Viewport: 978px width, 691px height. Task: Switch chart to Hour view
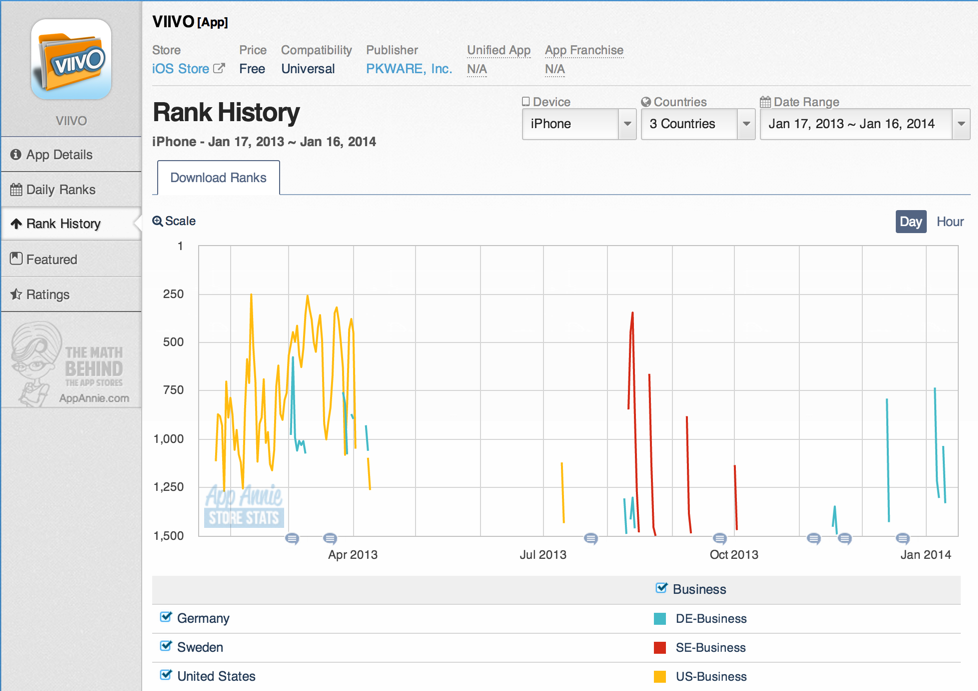pos(950,222)
